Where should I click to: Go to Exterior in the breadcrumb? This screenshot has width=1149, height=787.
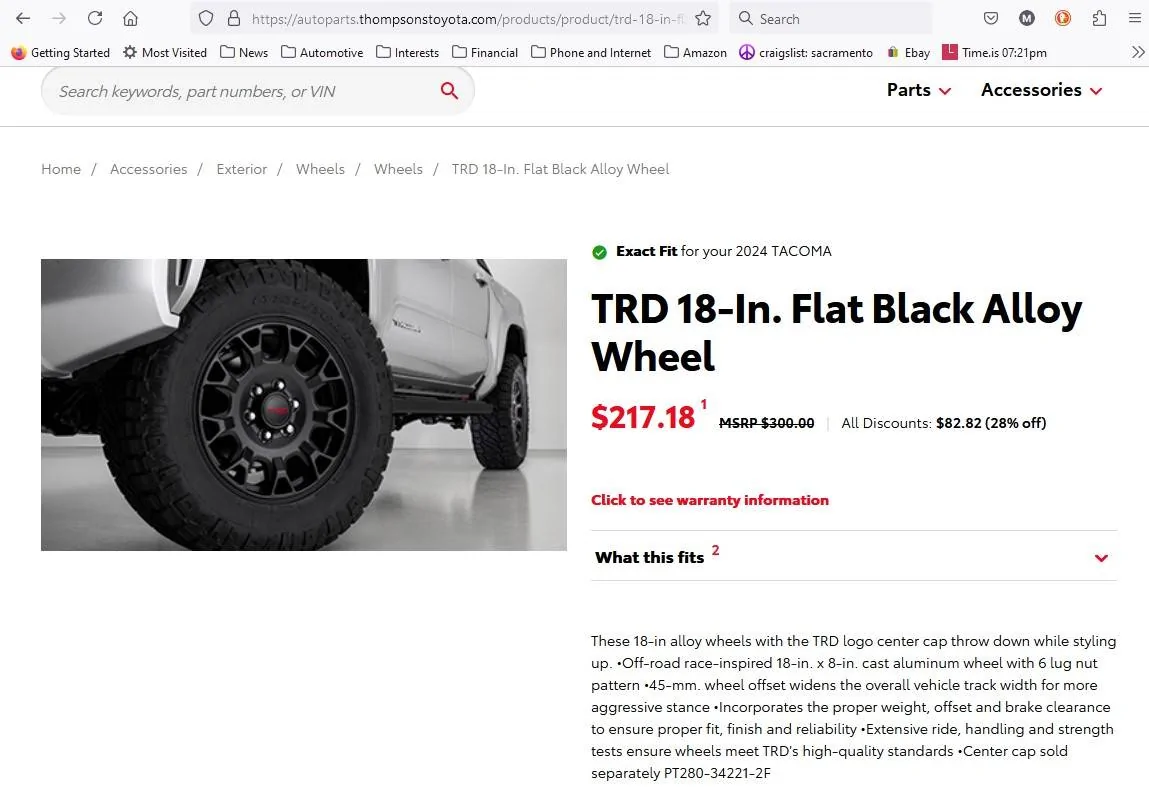[x=241, y=169]
